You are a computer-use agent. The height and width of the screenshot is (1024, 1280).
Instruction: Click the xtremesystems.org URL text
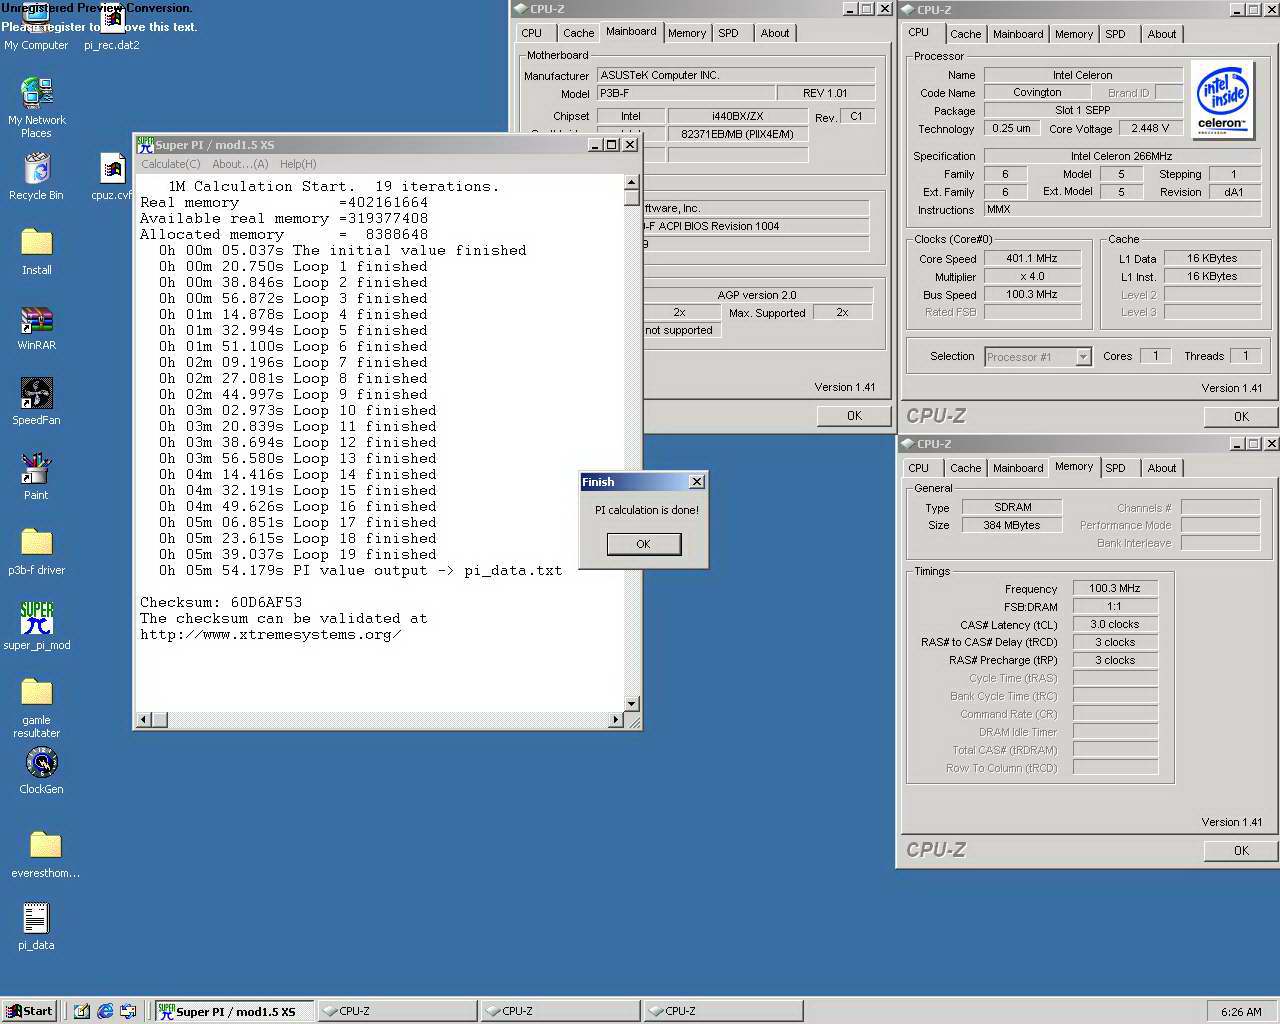270,634
